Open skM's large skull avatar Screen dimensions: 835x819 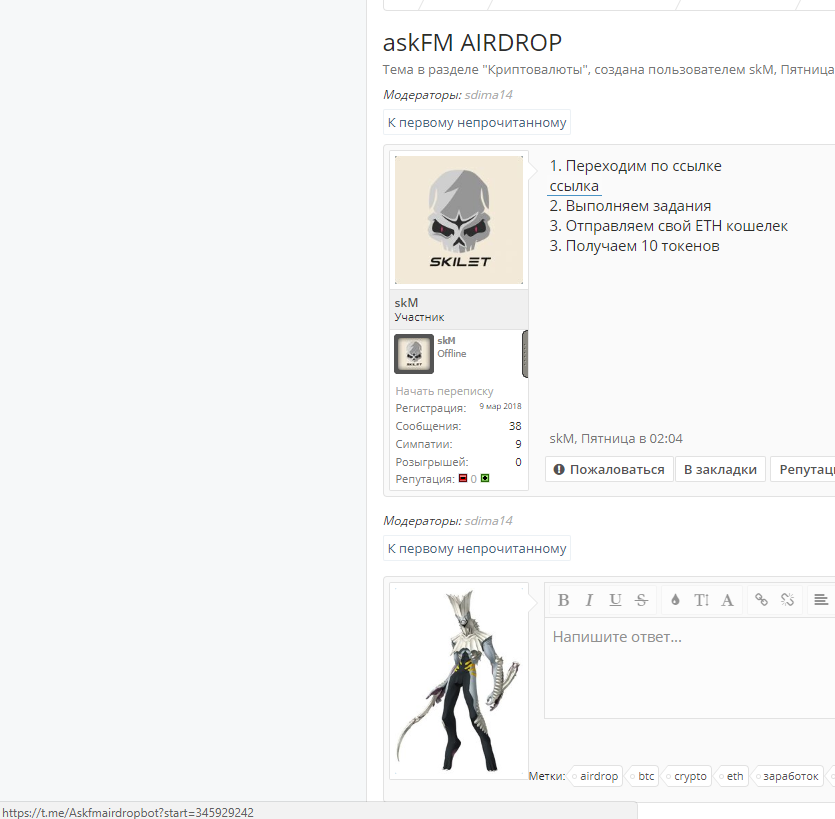click(x=459, y=220)
